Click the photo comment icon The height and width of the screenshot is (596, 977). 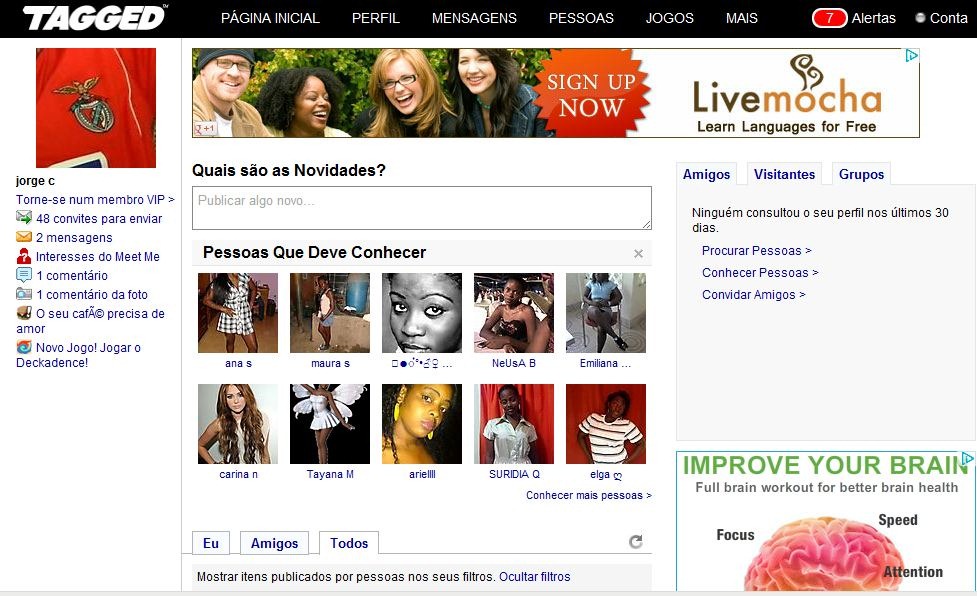click(24, 294)
